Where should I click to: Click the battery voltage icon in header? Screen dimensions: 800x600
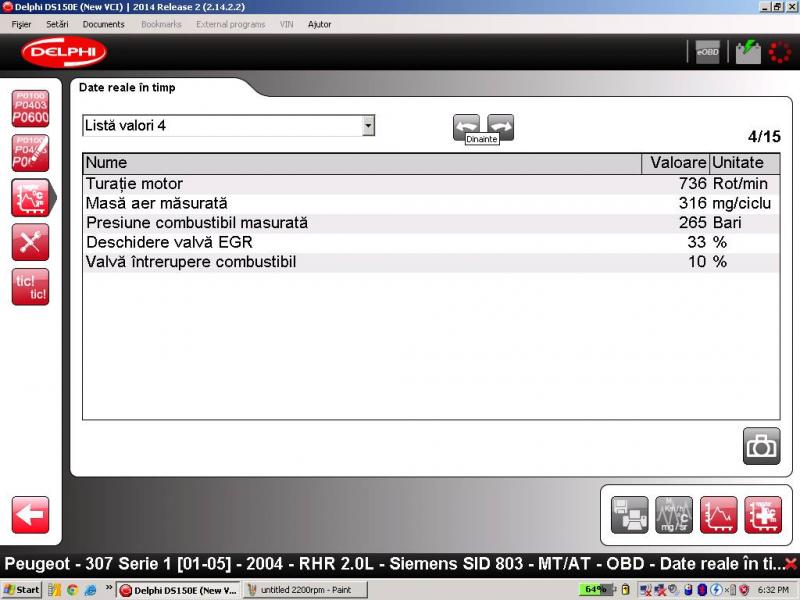[748, 52]
